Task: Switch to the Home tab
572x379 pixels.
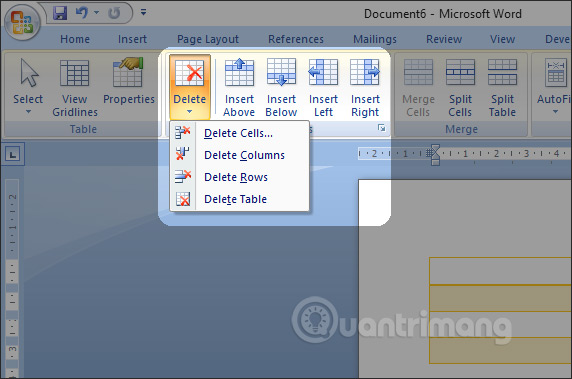Action: 75,39
